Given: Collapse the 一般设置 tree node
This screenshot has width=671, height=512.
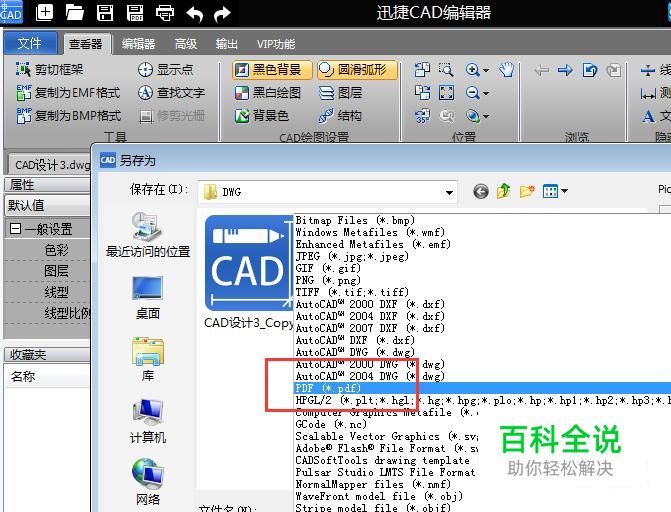Looking at the screenshot, I should pyautogui.click(x=15, y=229).
